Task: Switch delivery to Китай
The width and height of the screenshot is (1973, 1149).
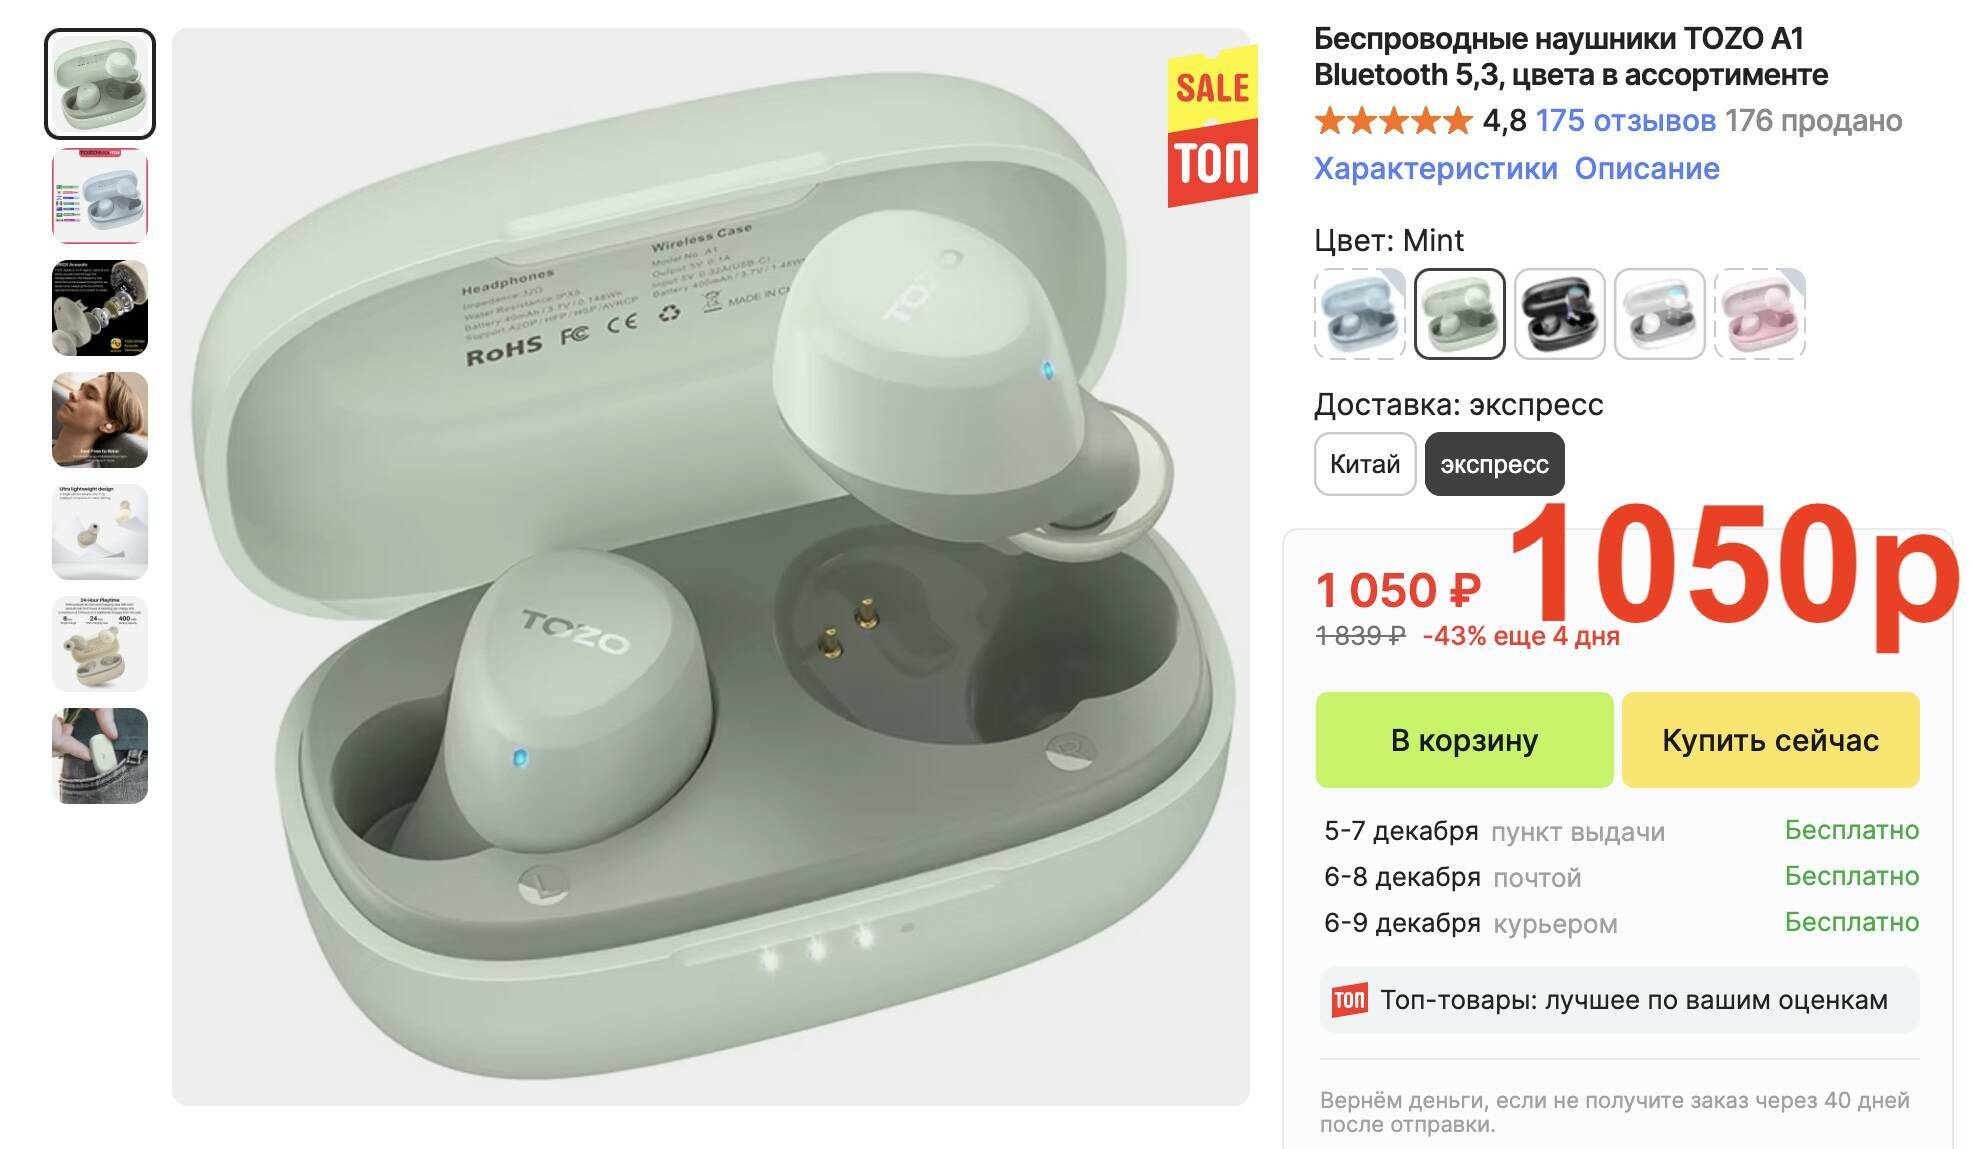Action: 1365,464
